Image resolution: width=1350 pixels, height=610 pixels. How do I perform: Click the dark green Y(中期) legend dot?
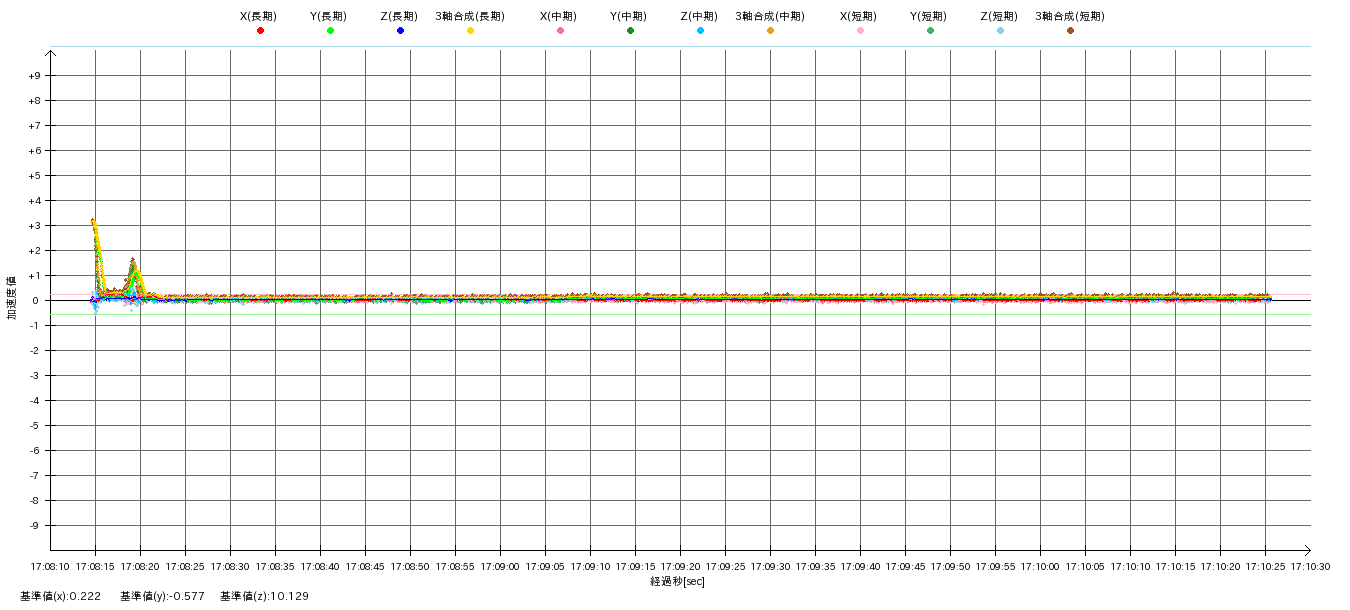point(630,31)
